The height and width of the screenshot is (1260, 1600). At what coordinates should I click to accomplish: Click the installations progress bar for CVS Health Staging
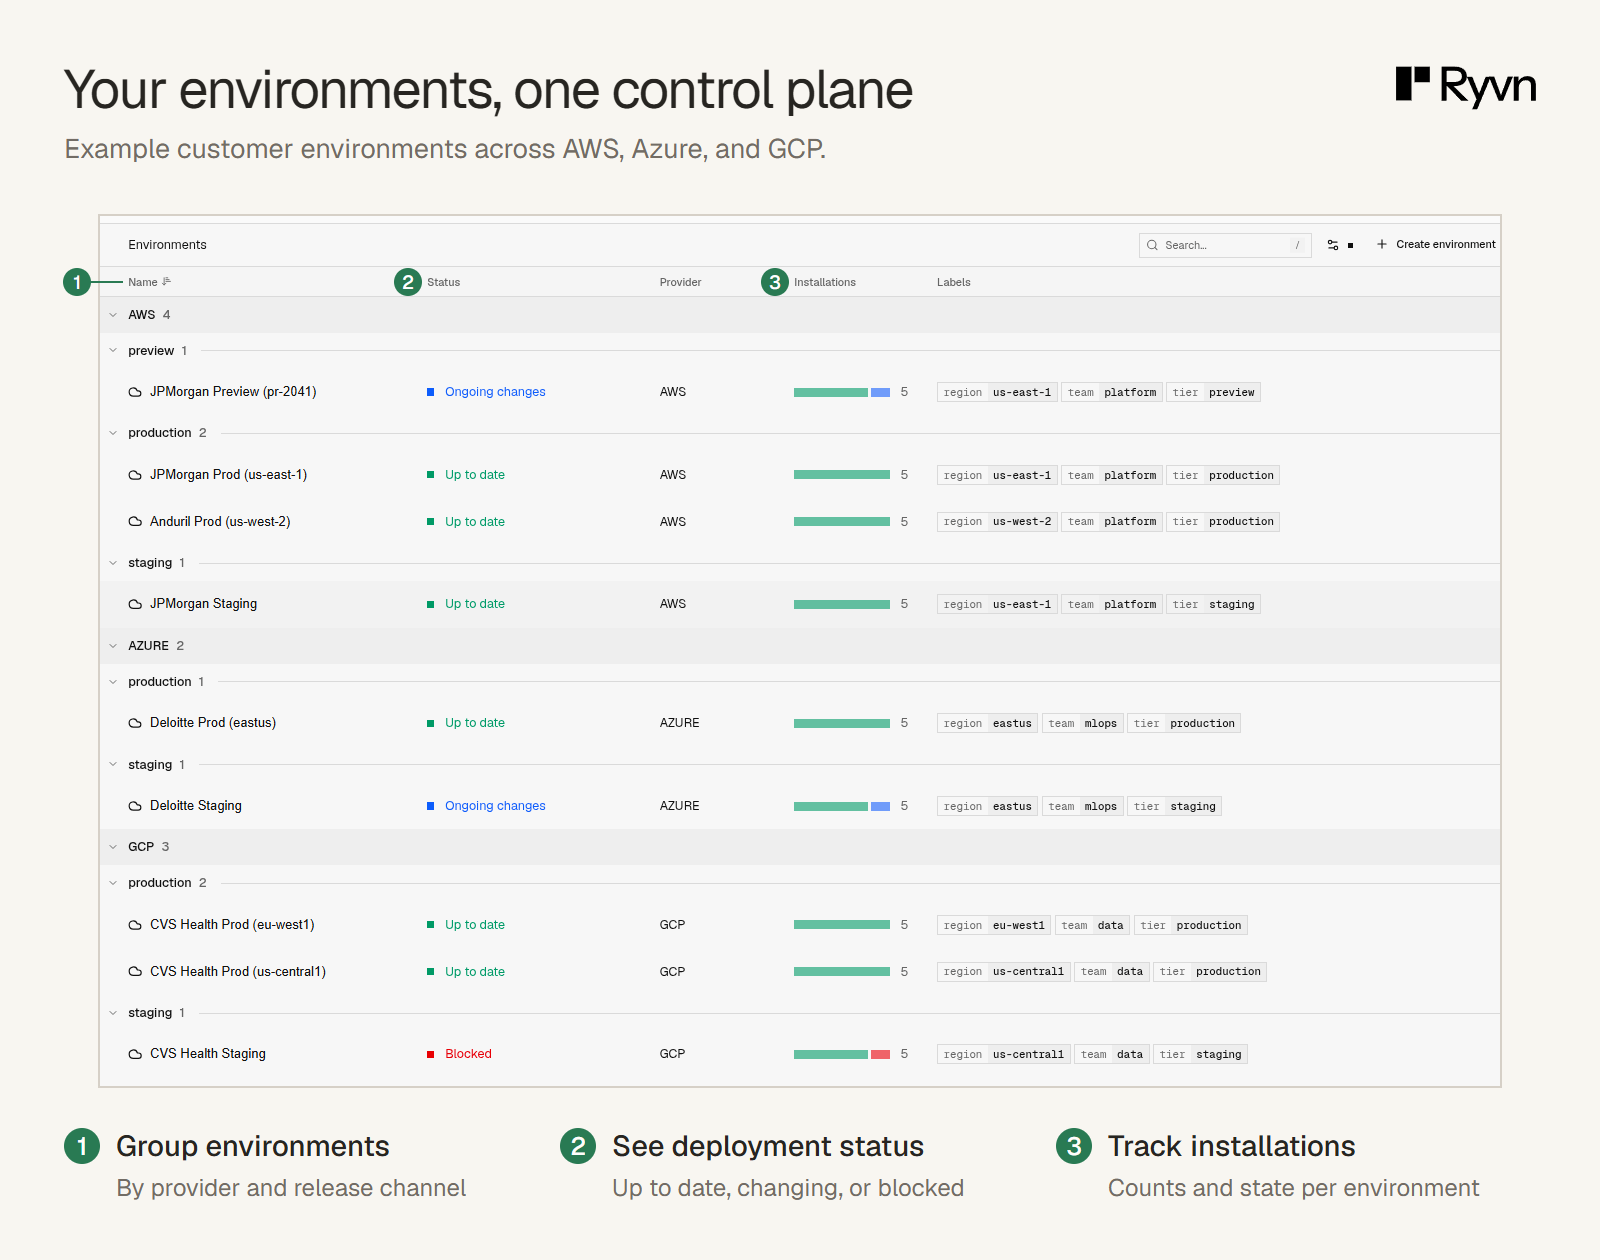click(842, 1054)
